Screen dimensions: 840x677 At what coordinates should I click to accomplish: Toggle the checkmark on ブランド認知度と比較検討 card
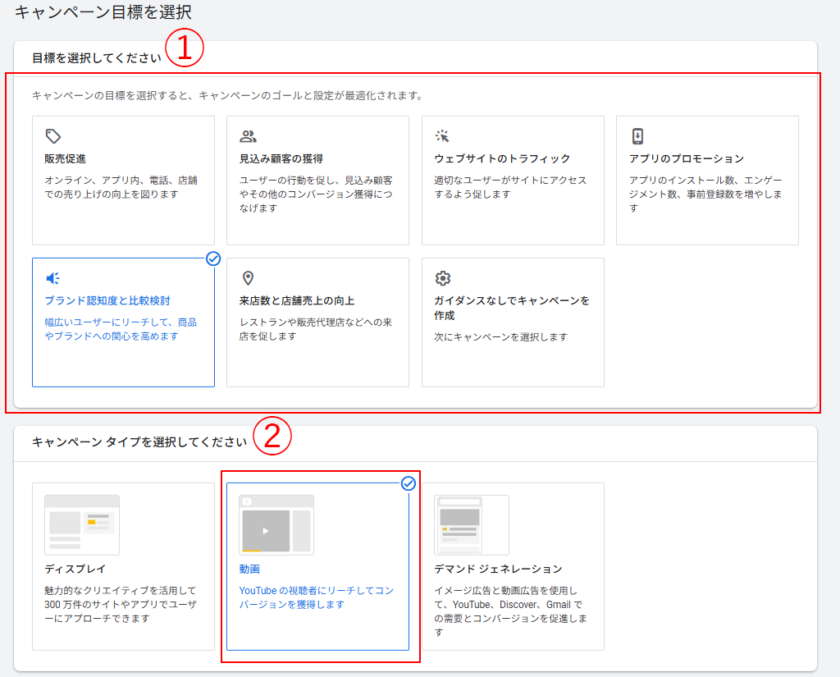click(213, 258)
